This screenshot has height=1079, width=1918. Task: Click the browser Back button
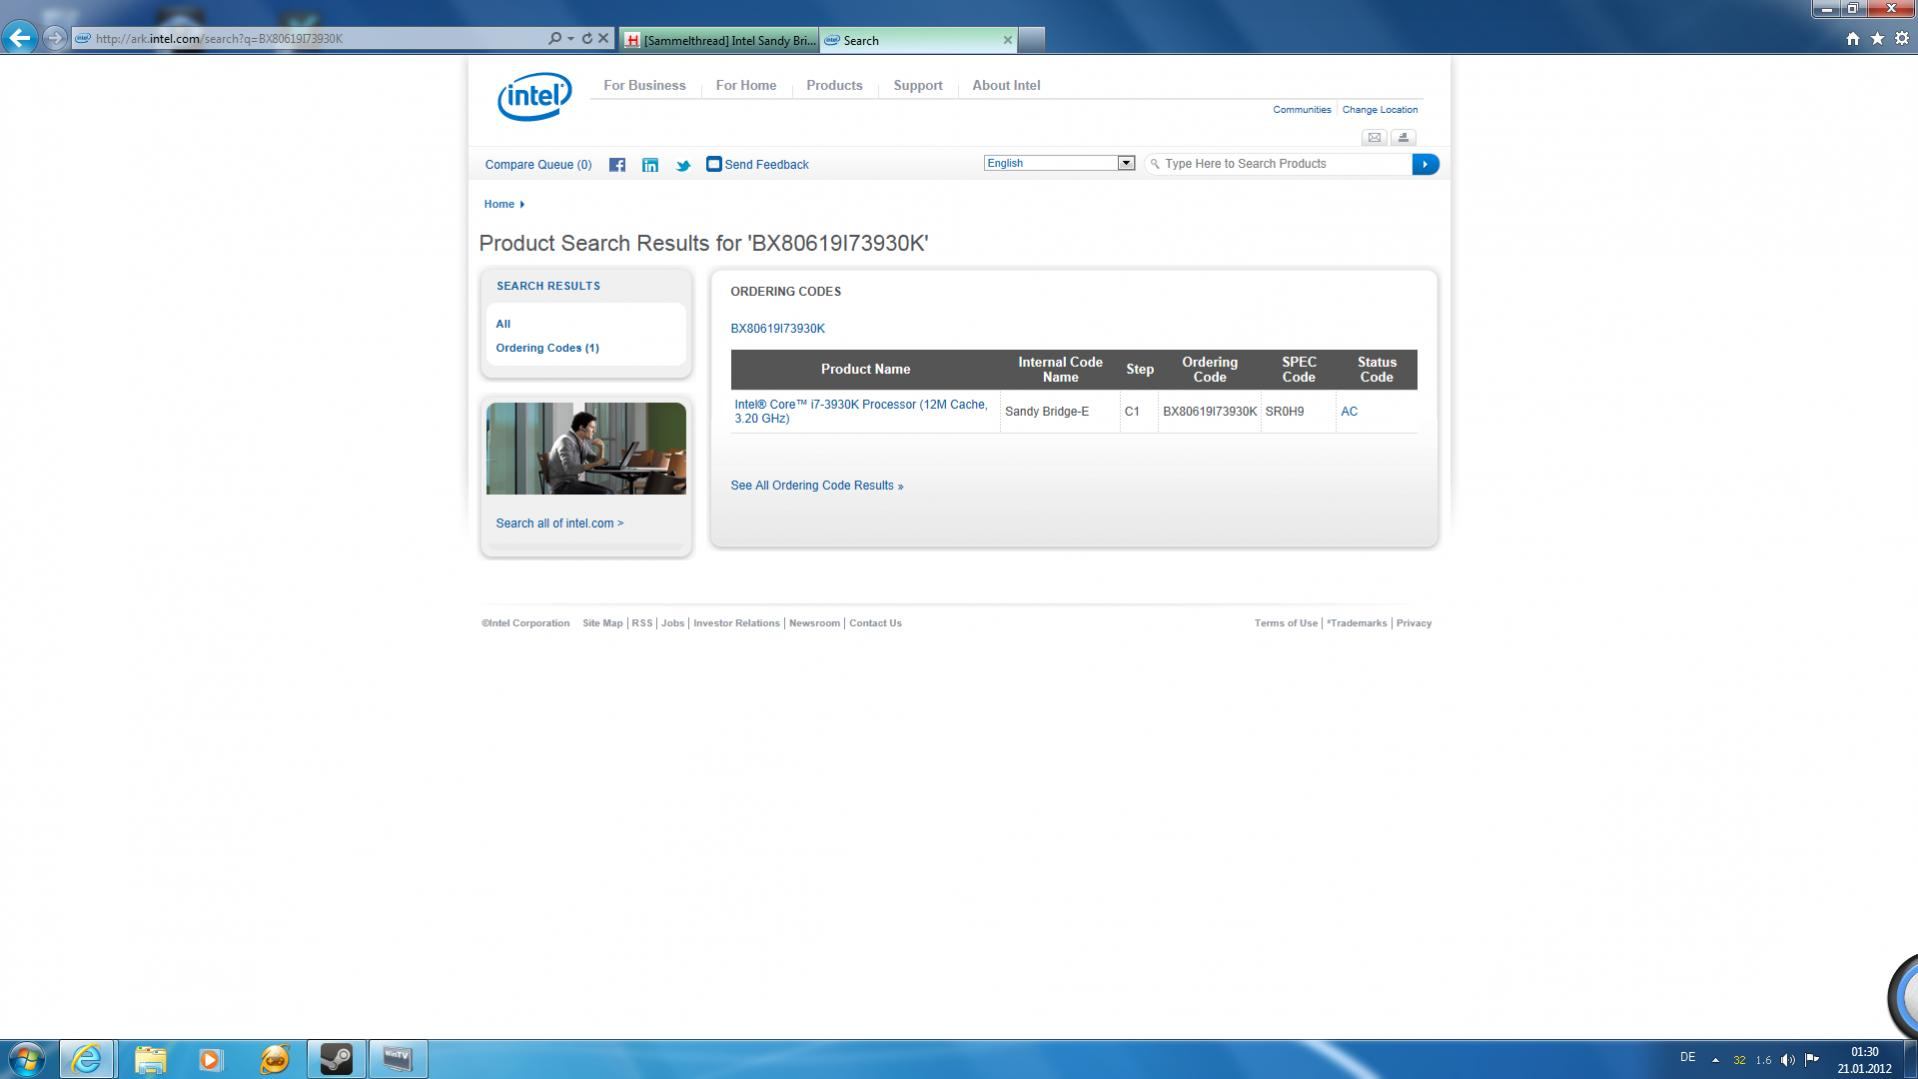click(20, 38)
